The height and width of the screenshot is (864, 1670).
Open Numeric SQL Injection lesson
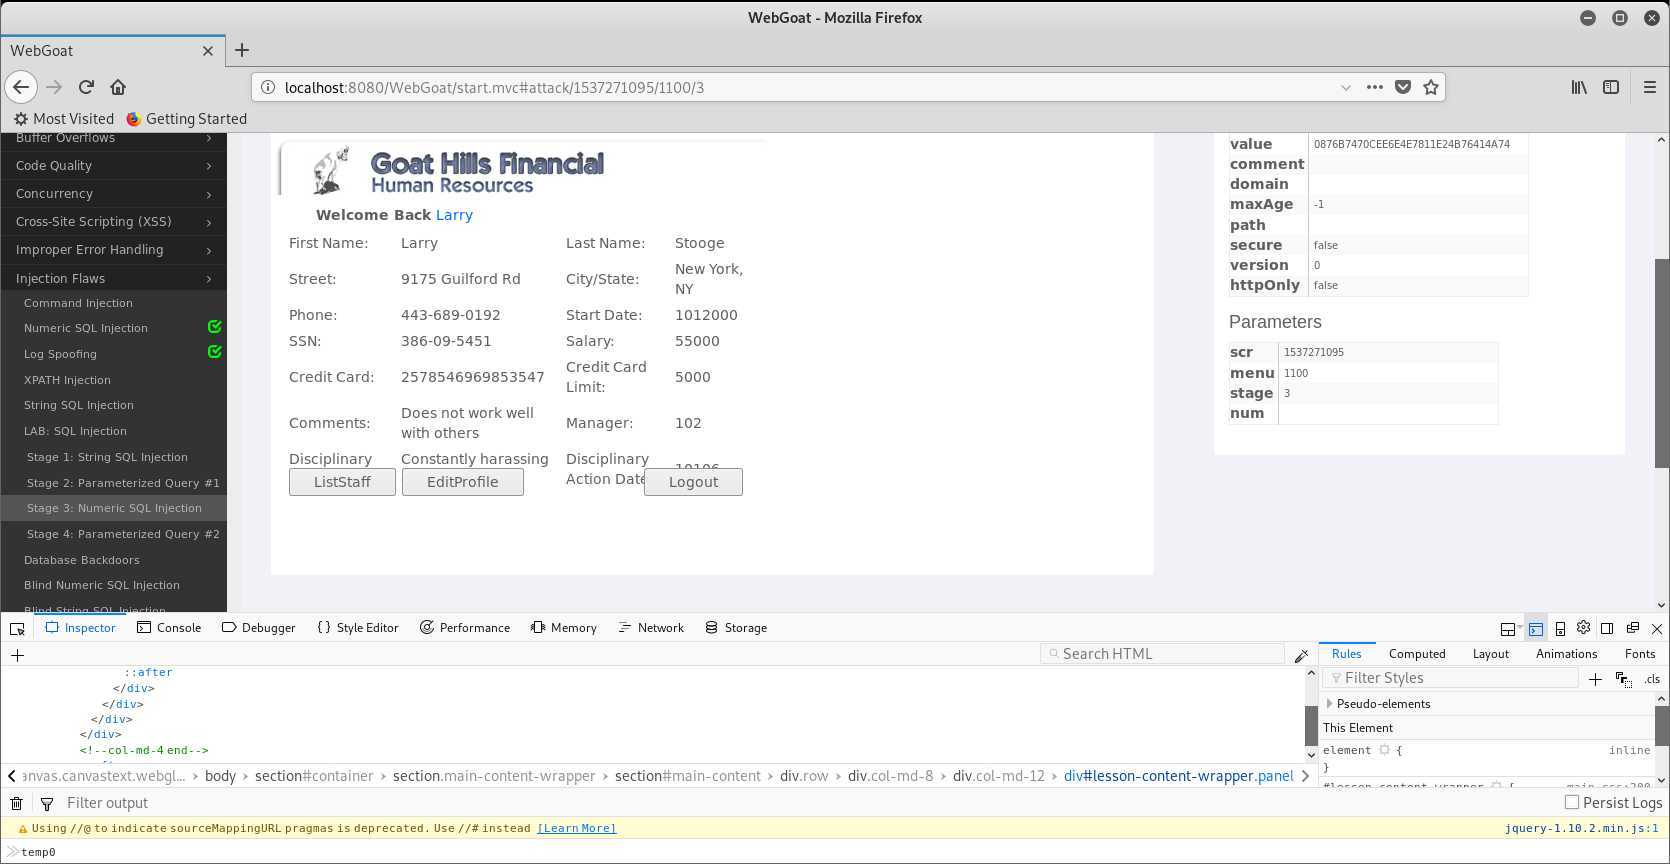click(86, 328)
